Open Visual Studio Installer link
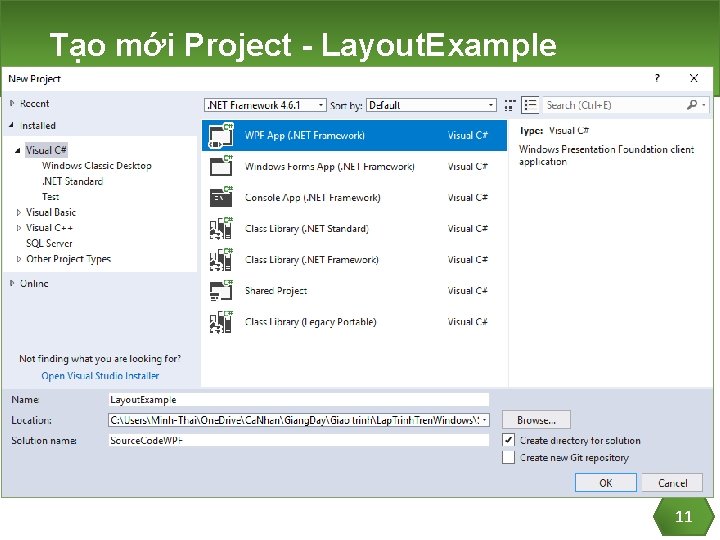The width and height of the screenshot is (720, 540). 100,376
